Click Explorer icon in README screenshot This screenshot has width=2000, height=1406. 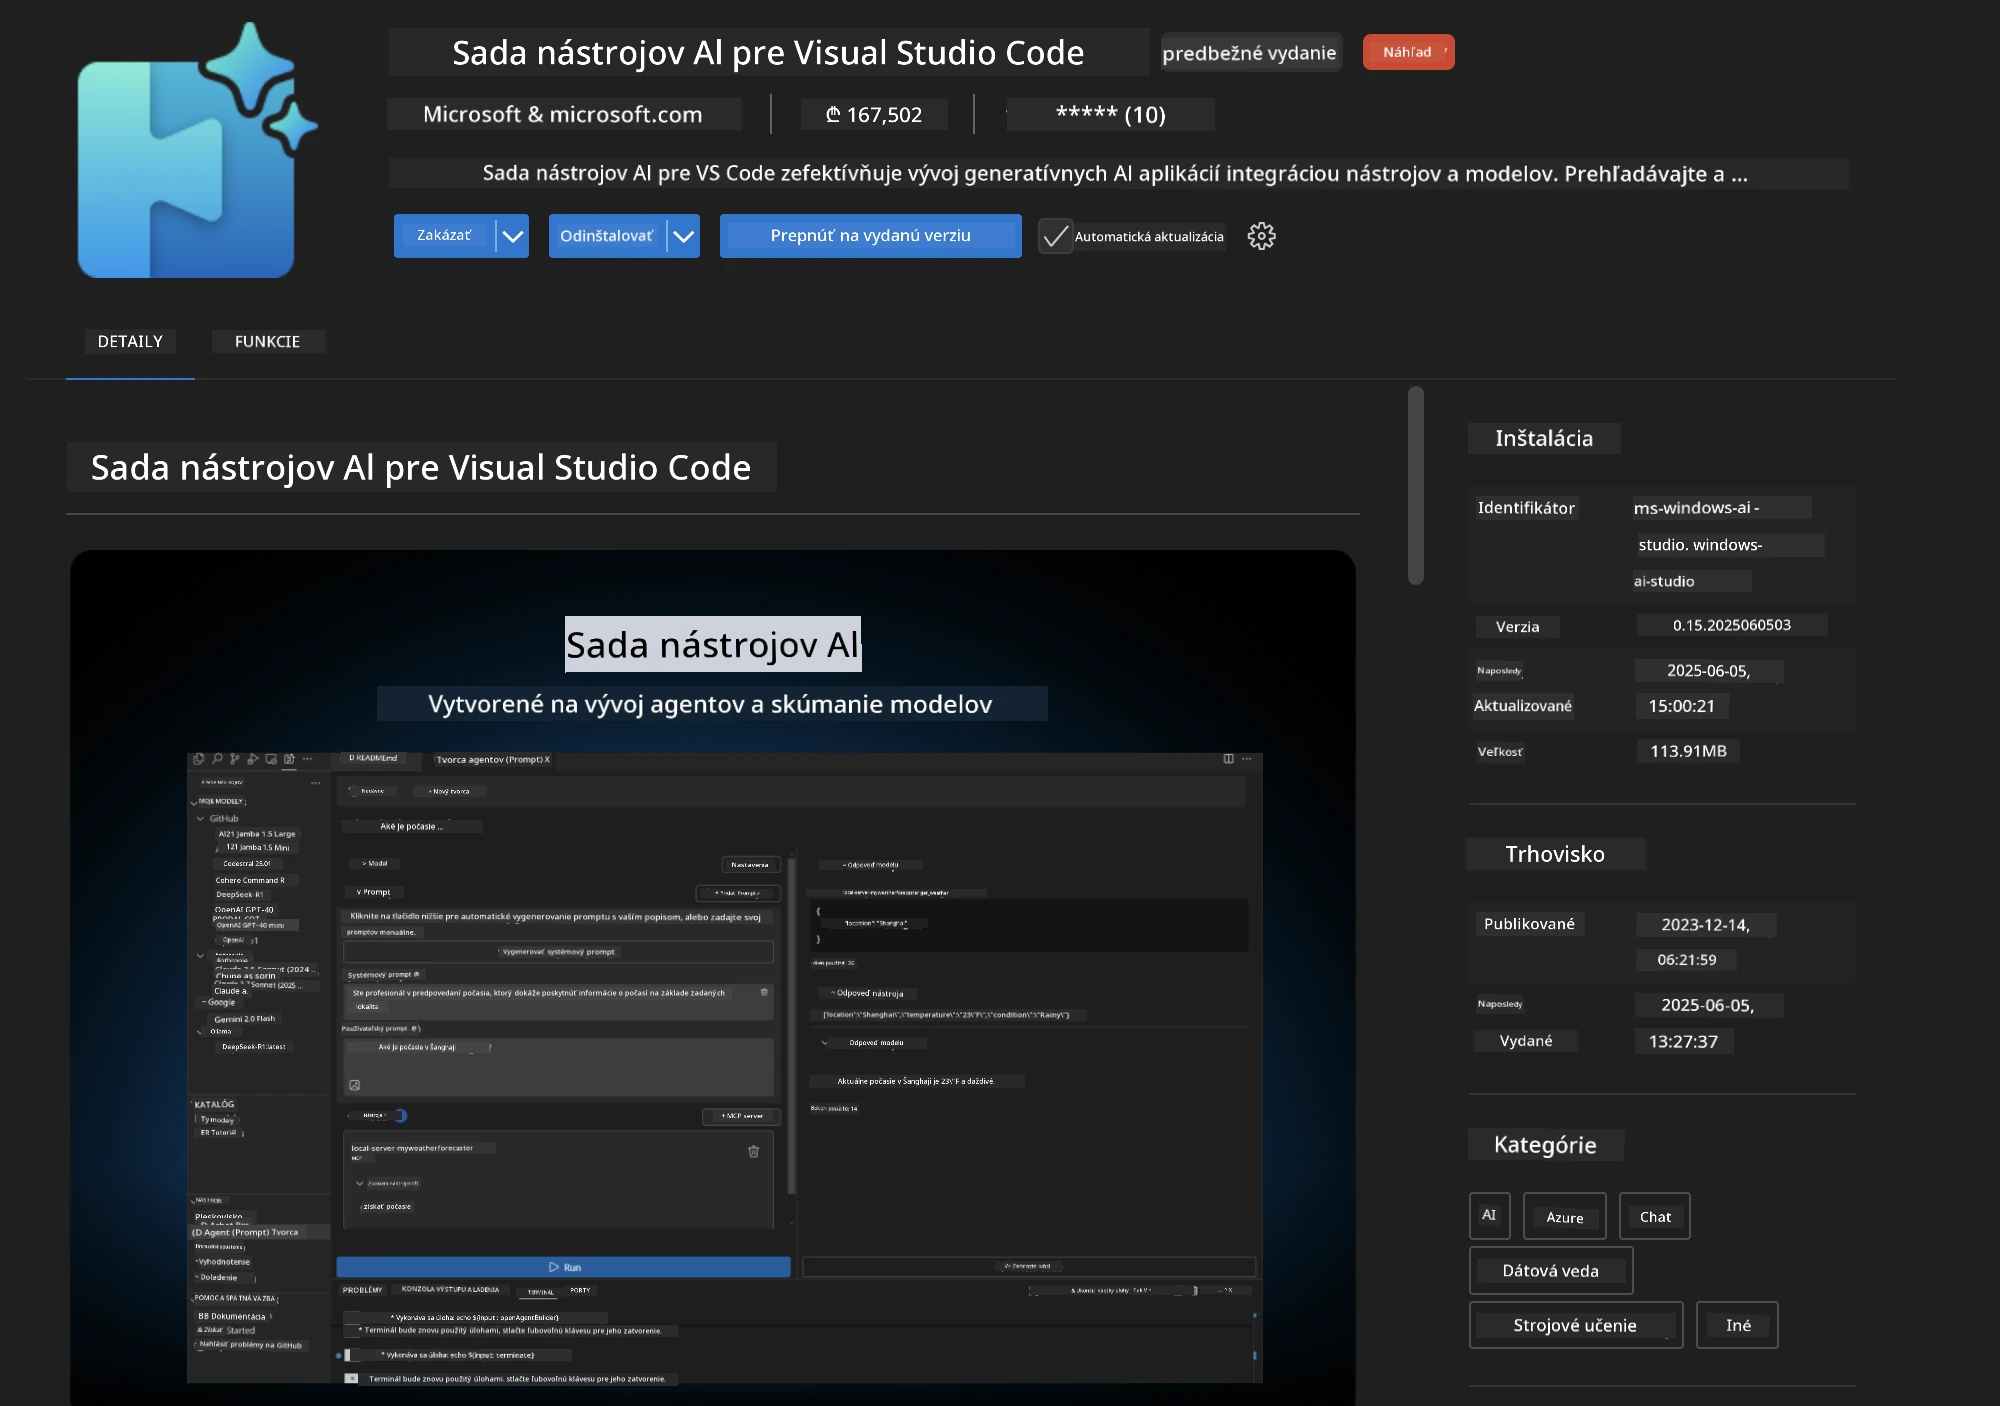point(198,759)
